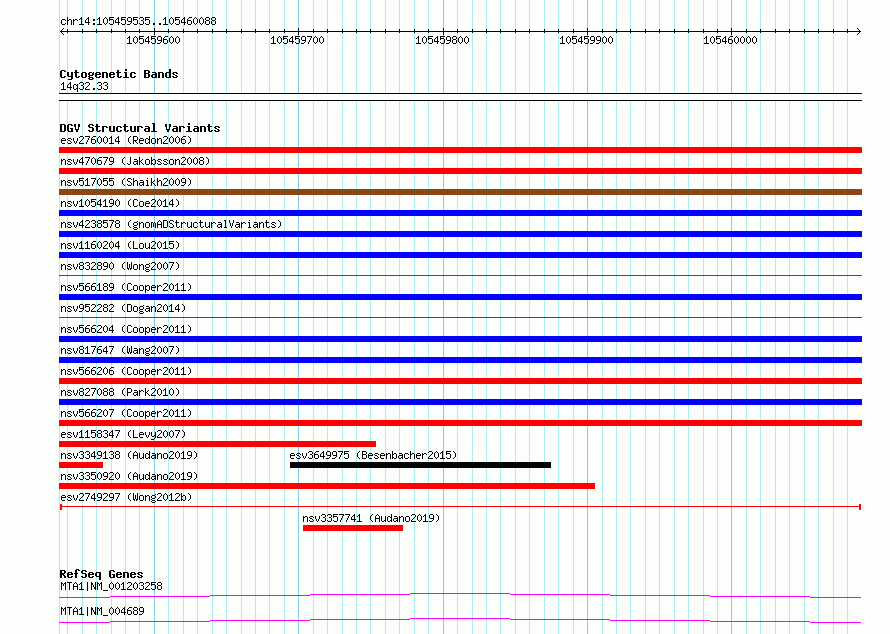
Task: Open nsv1054190 (Coe2014) variant label
Action: tap(120, 203)
